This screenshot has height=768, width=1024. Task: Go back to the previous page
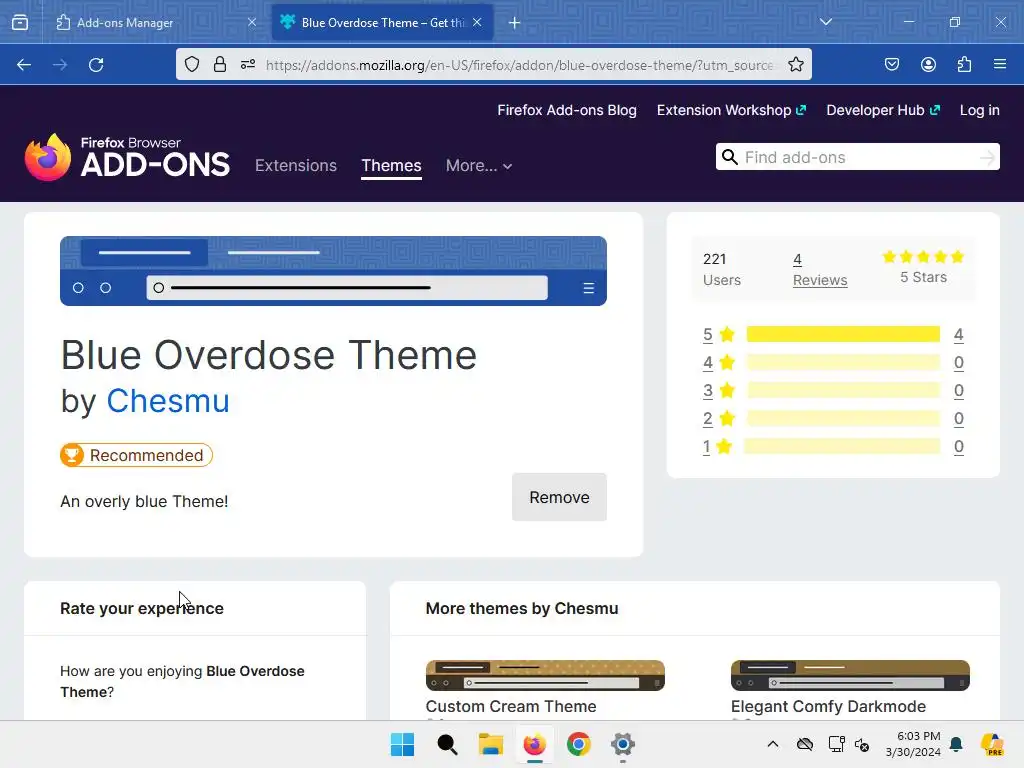(x=24, y=65)
